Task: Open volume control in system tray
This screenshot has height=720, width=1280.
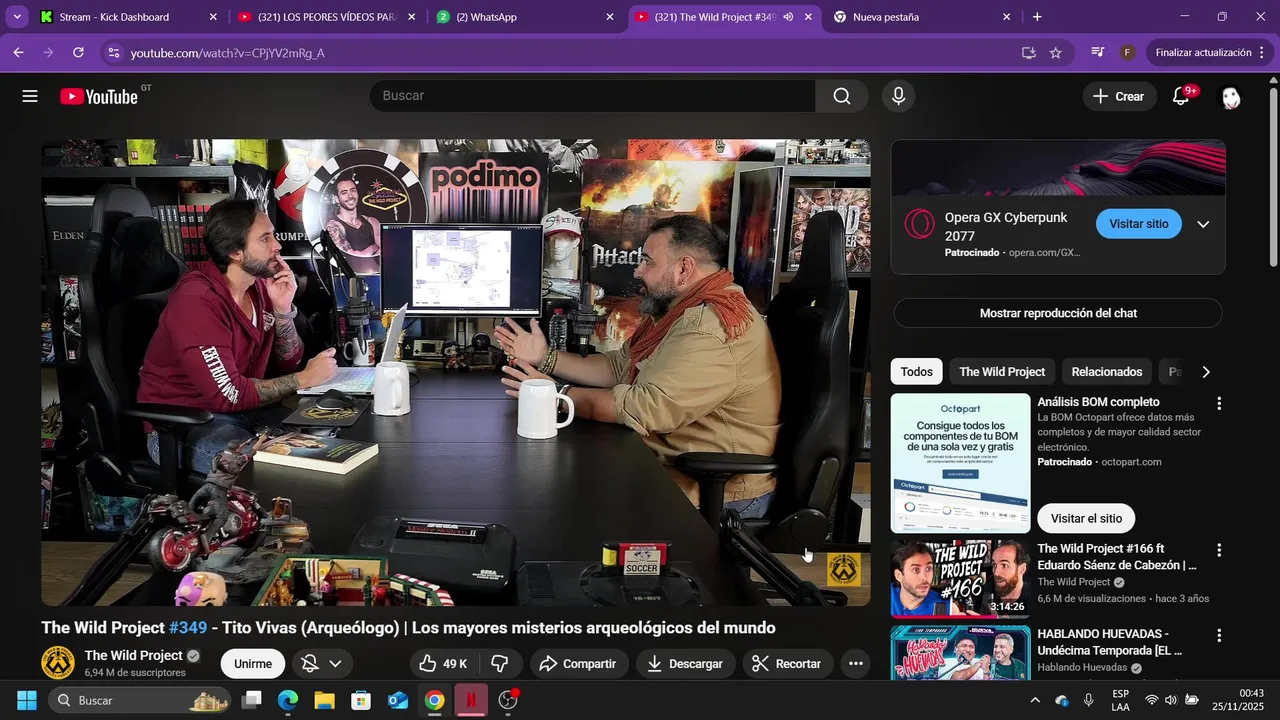Action: coord(1170,700)
